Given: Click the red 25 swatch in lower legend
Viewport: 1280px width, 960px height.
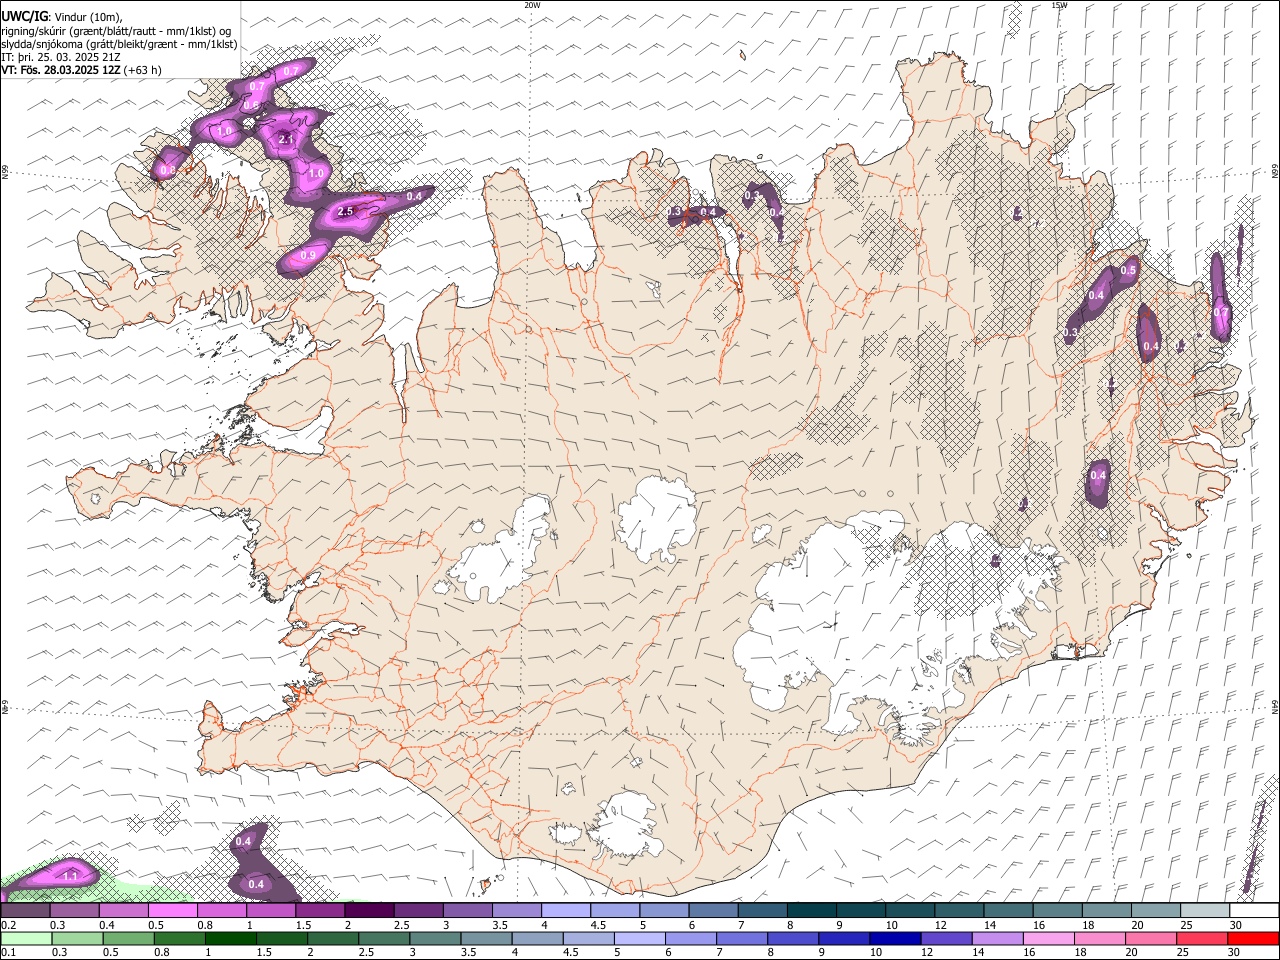Looking at the screenshot, I should click(x=1203, y=938).
